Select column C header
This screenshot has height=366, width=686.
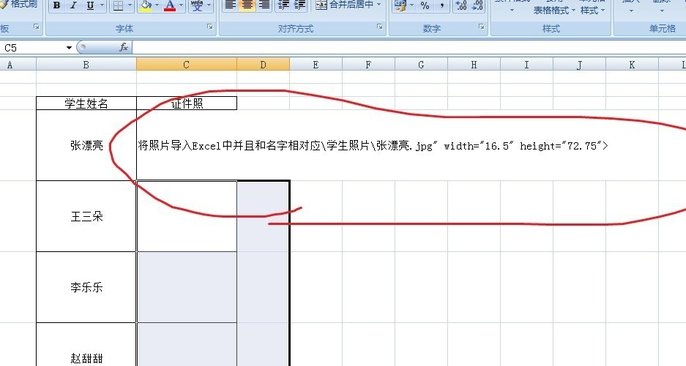pos(186,65)
